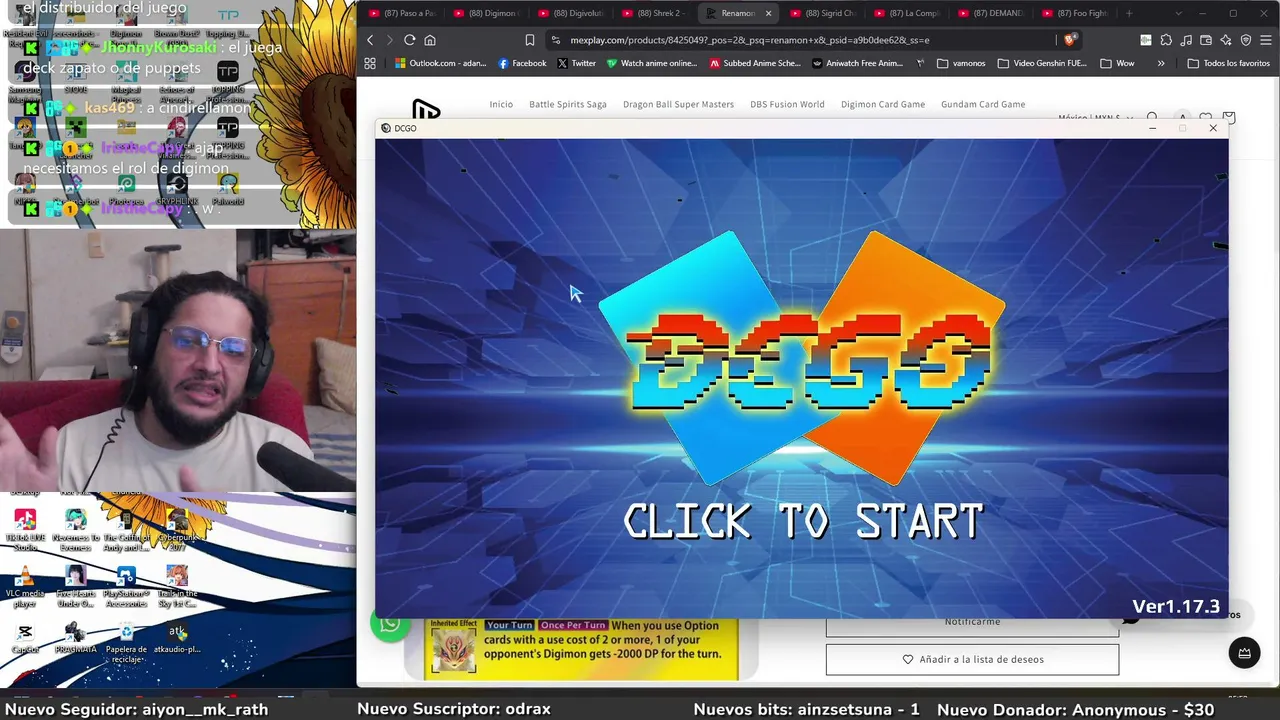The width and height of the screenshot is (1280, 720).
Task: Close the DCGO game window
Action: 1213,128
